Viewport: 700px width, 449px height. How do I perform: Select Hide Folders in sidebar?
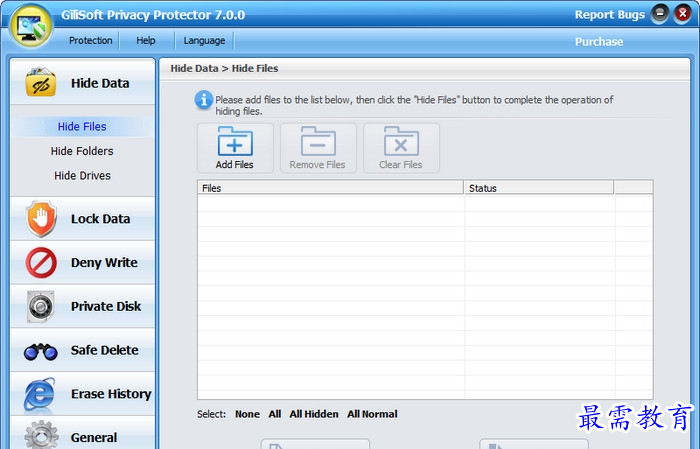click(82, 151)
